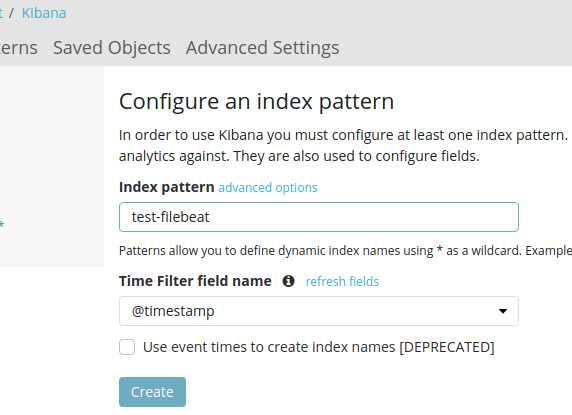Enable Use event times to create index names checkbox
The height and width of the screenshot is (415, 572).
[127, 347]
